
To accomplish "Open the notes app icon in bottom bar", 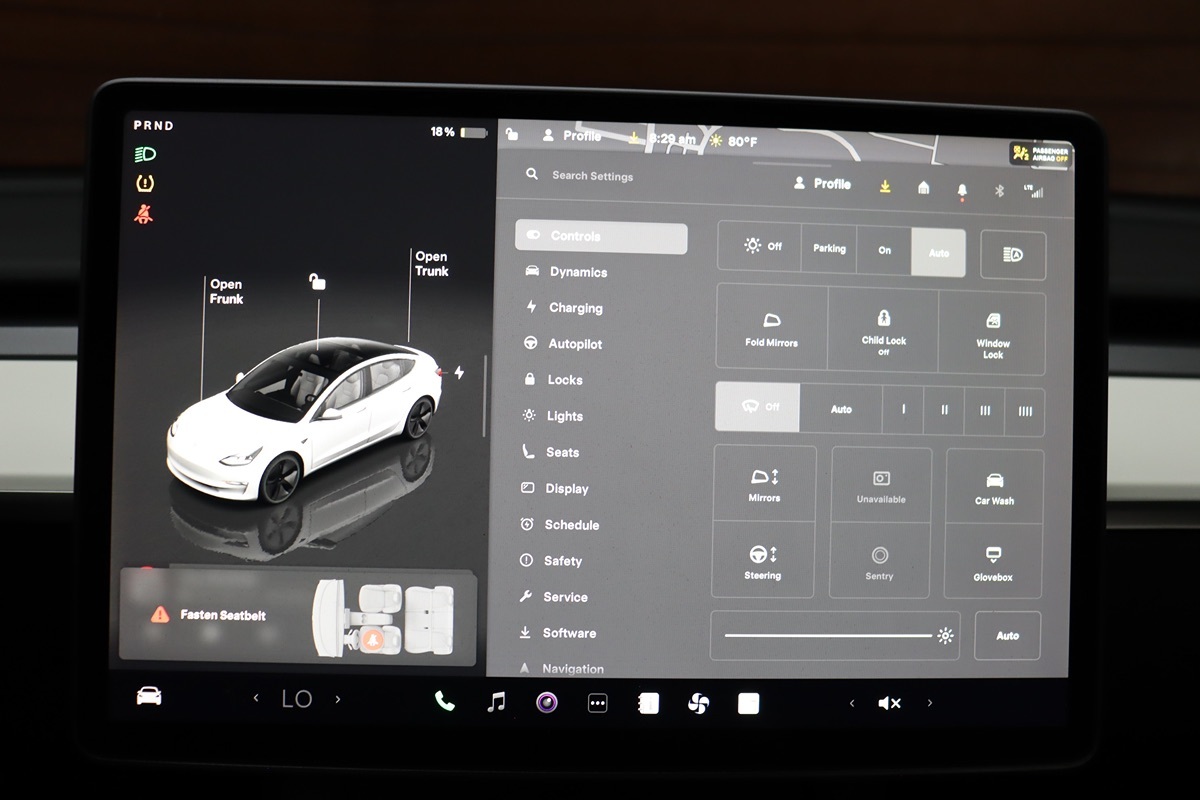I will coord(648,703).
